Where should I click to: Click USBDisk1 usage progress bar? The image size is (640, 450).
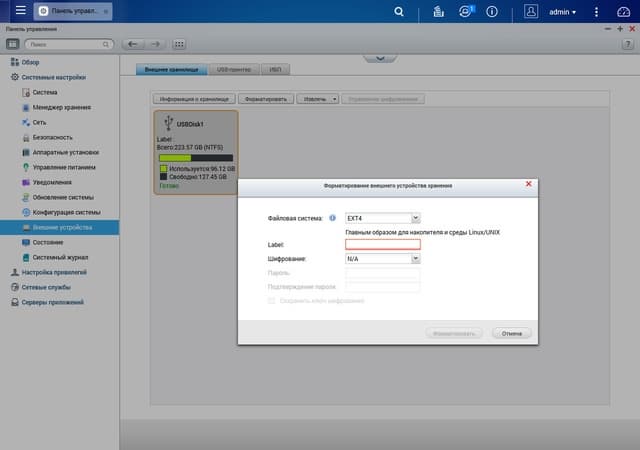click(196, 158)
